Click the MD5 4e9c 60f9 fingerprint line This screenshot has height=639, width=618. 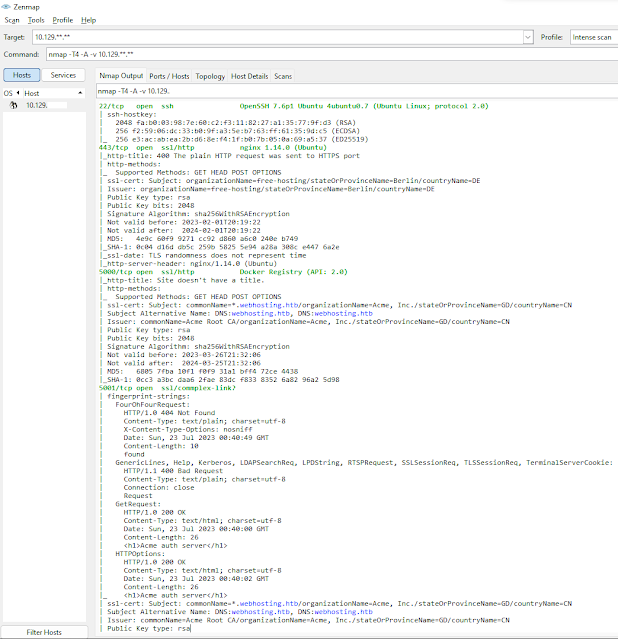203,238
